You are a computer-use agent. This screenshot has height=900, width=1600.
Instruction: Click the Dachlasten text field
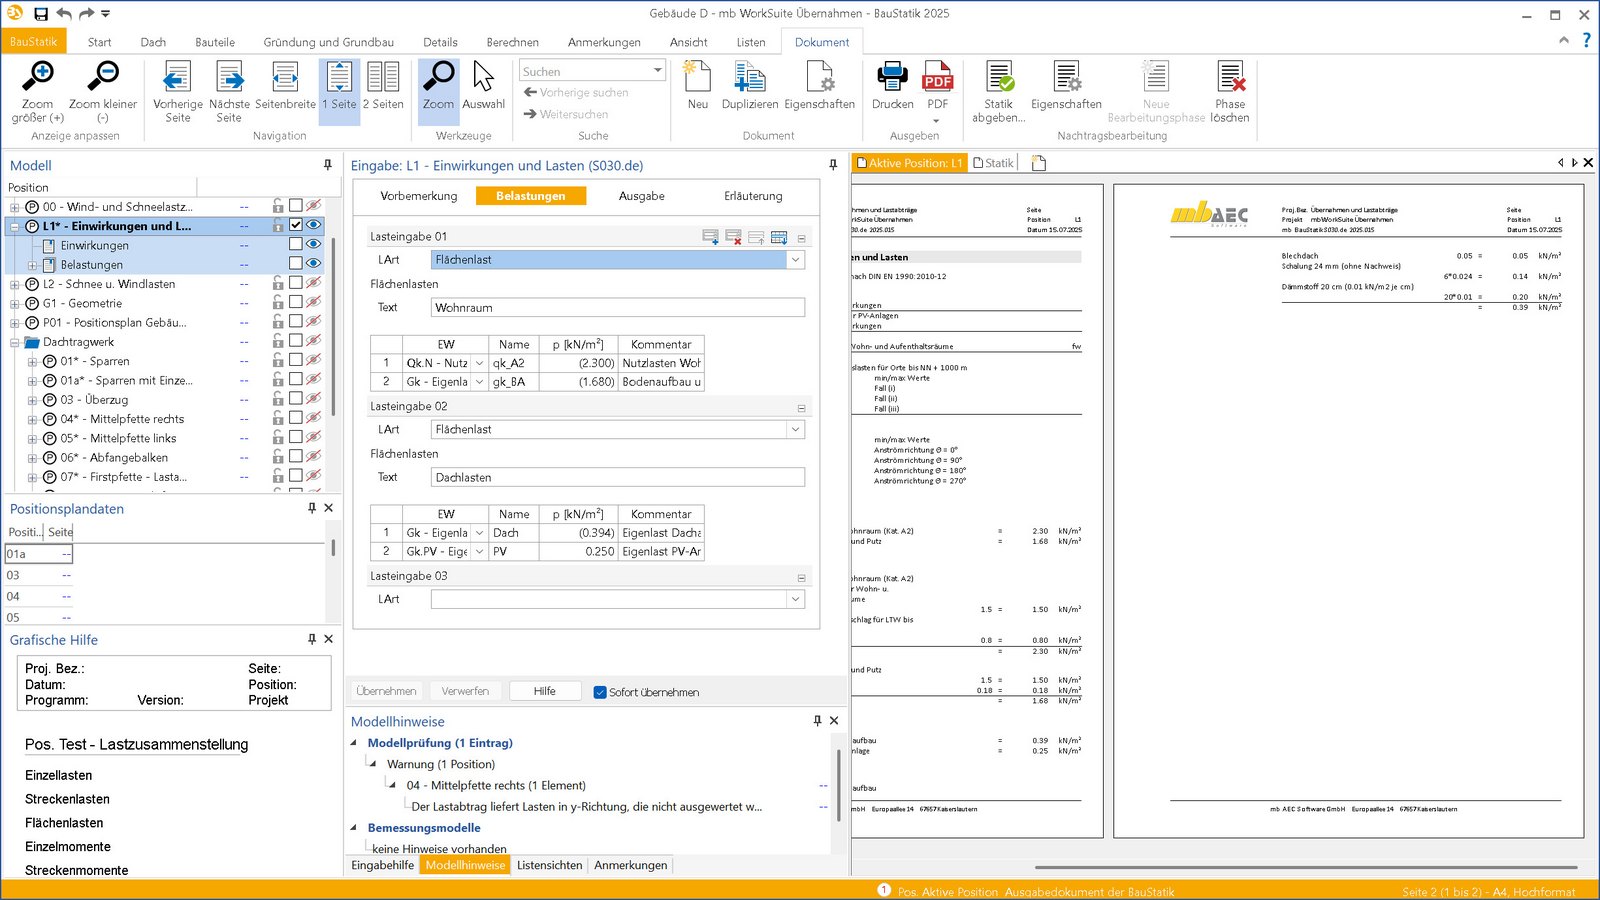[x=618, y=478]
